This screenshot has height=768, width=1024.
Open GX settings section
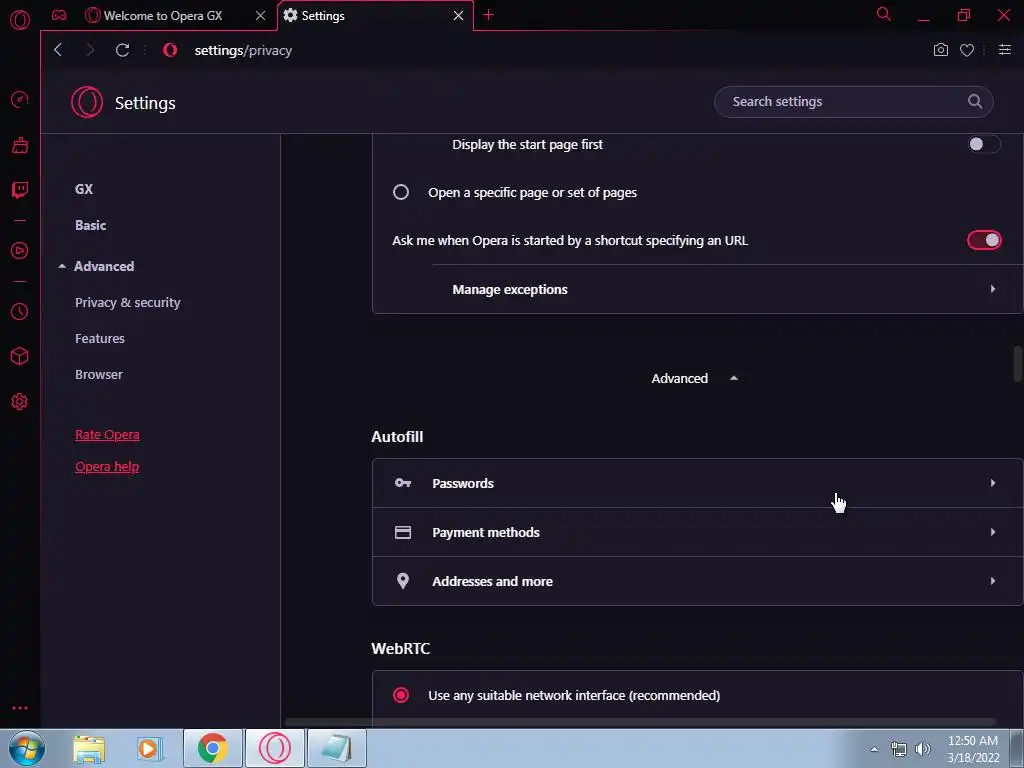click(x=84, y=189)
